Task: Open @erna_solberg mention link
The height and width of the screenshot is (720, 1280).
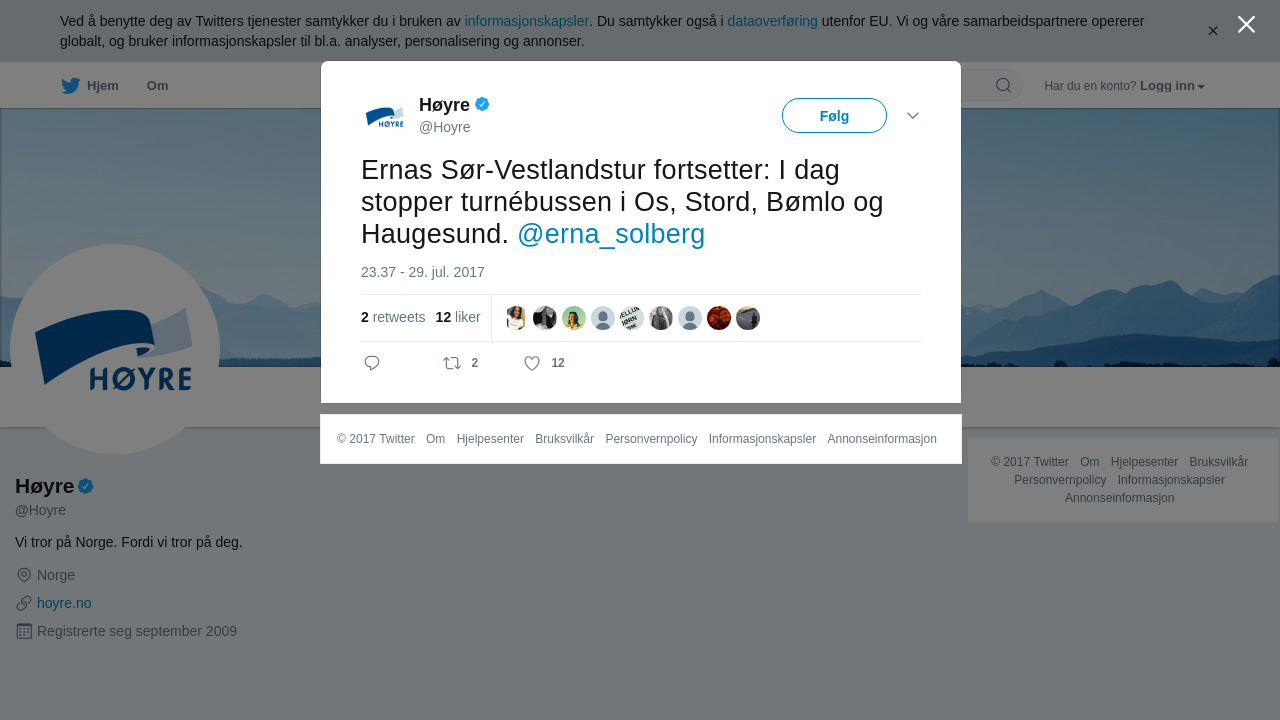Action: 611,234
